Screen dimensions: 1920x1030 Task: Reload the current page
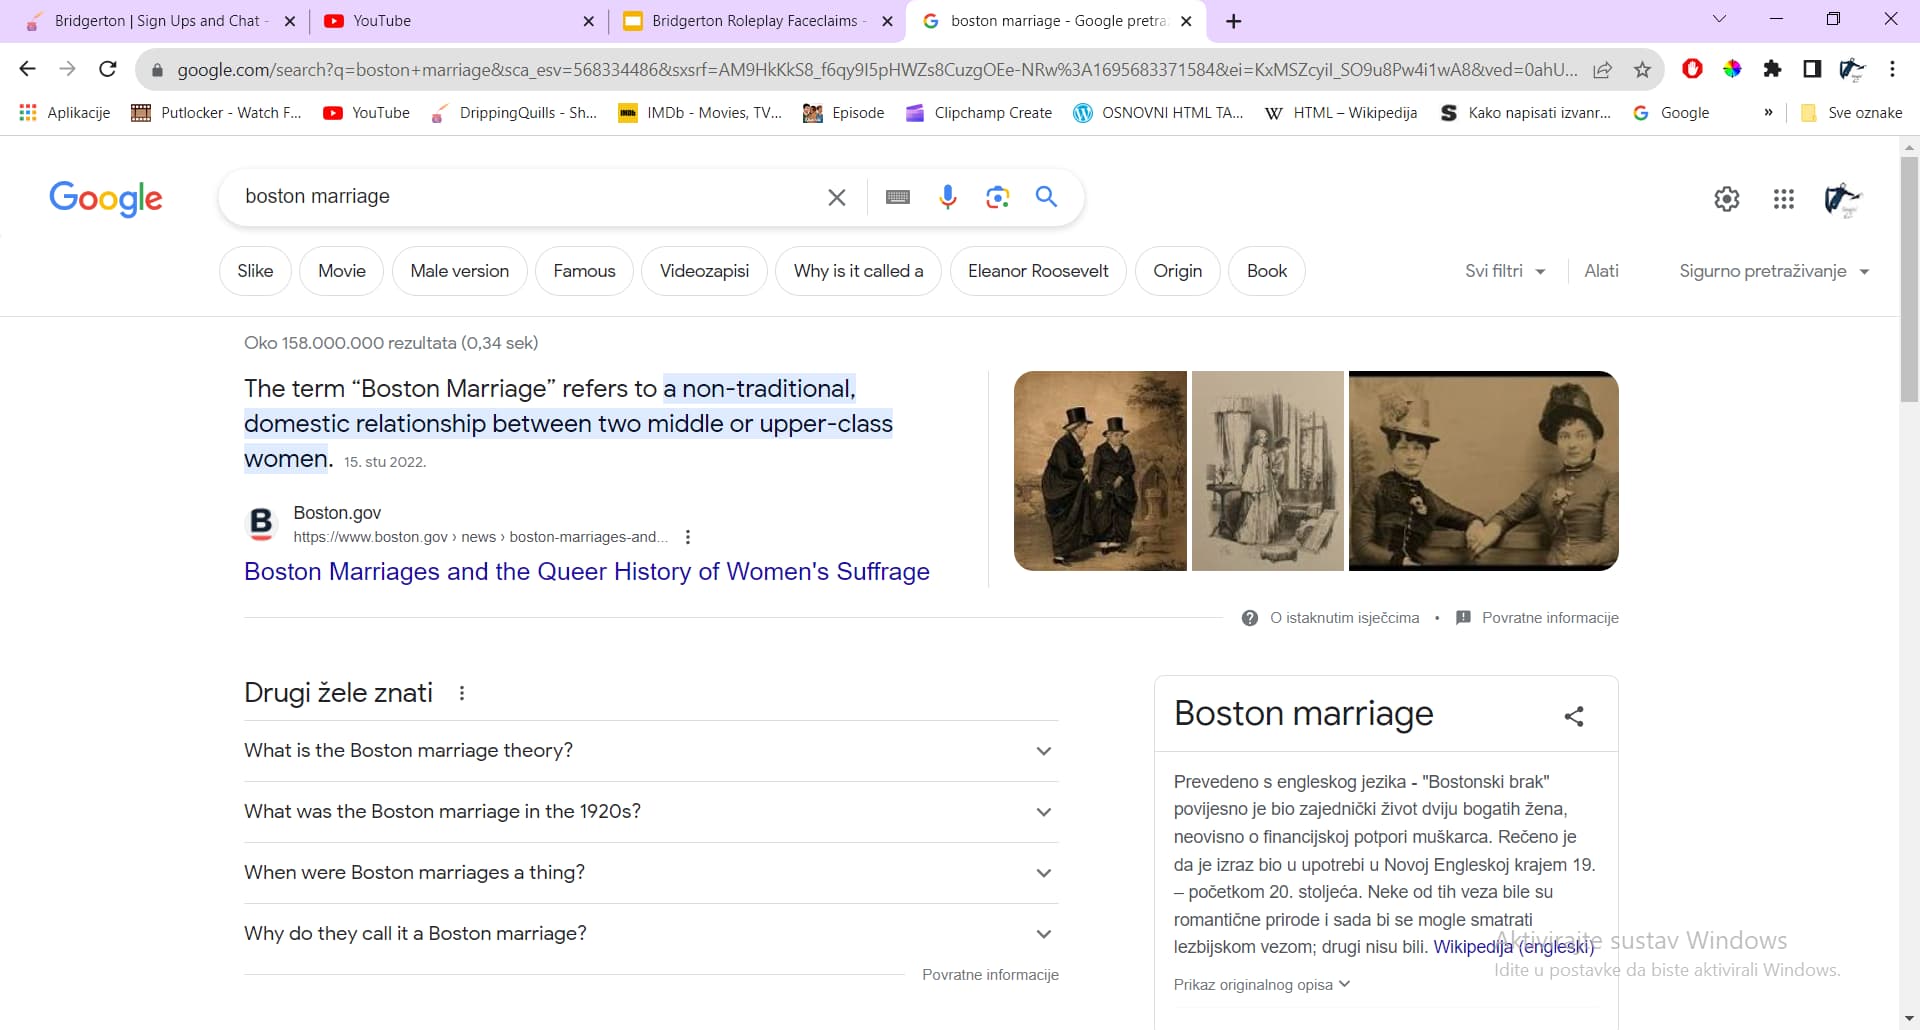point(108,69)
